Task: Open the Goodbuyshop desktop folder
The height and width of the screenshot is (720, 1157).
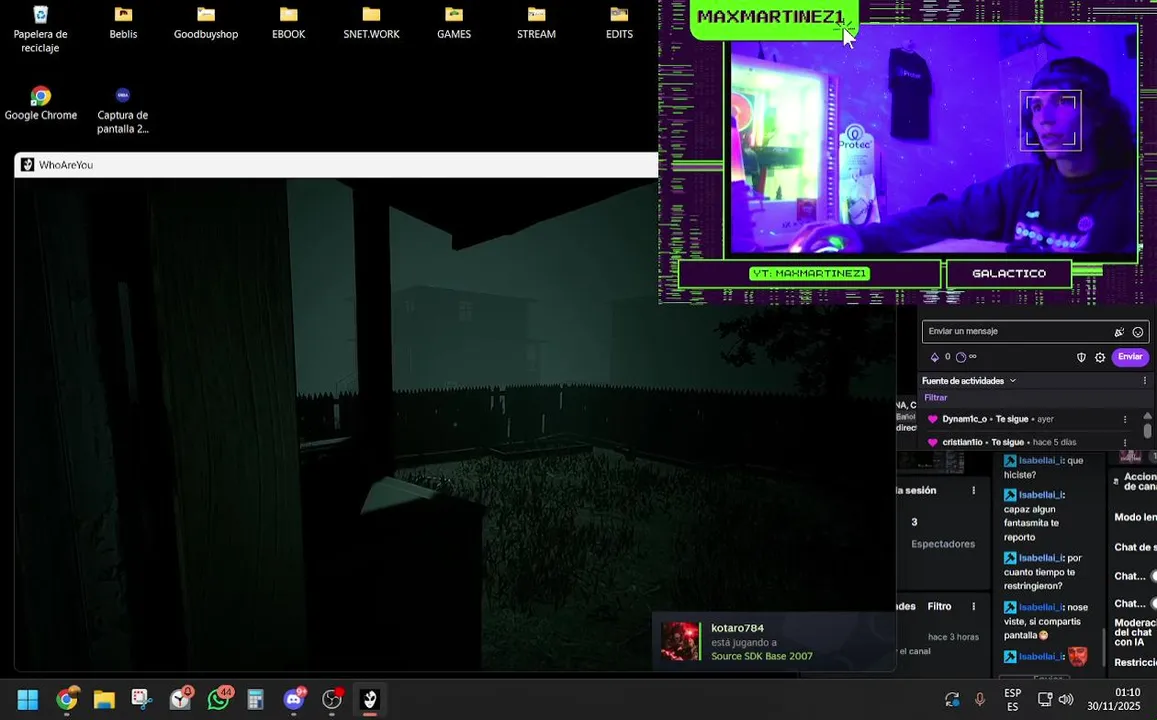Action: pyautogui.click(x=206, y=23)
